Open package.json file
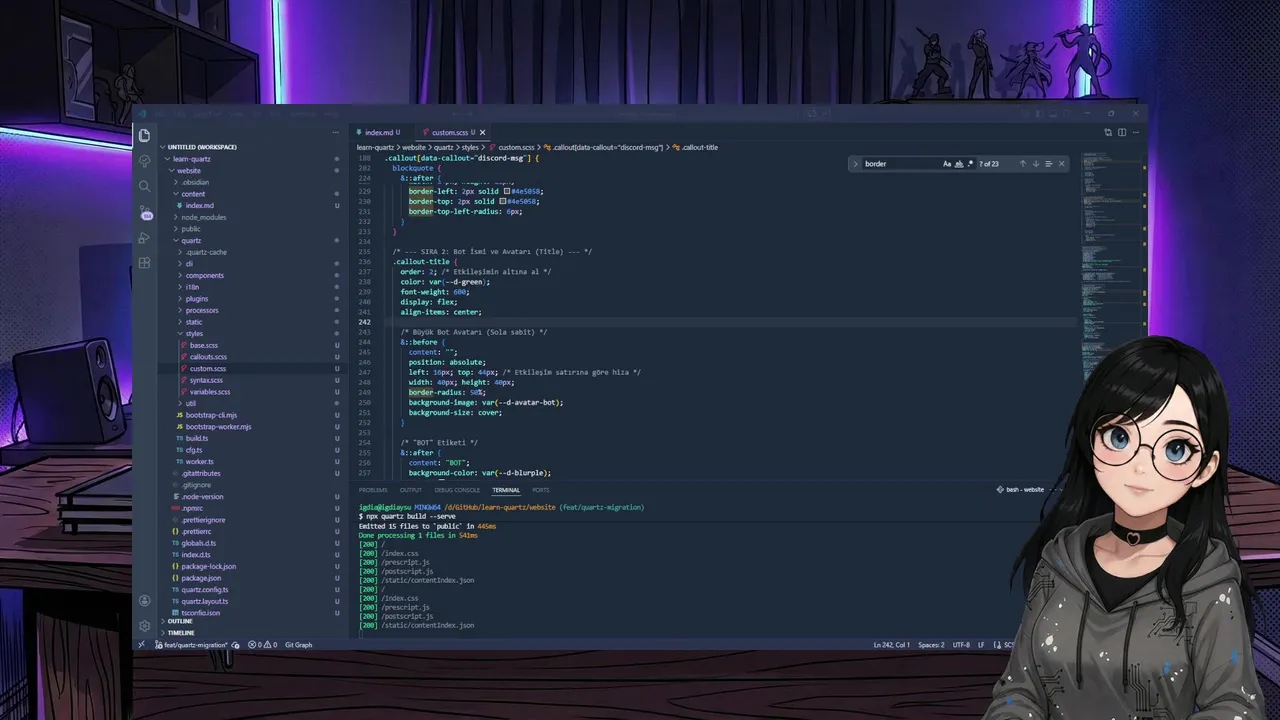 pyautogui.click(x=201, y=578)
